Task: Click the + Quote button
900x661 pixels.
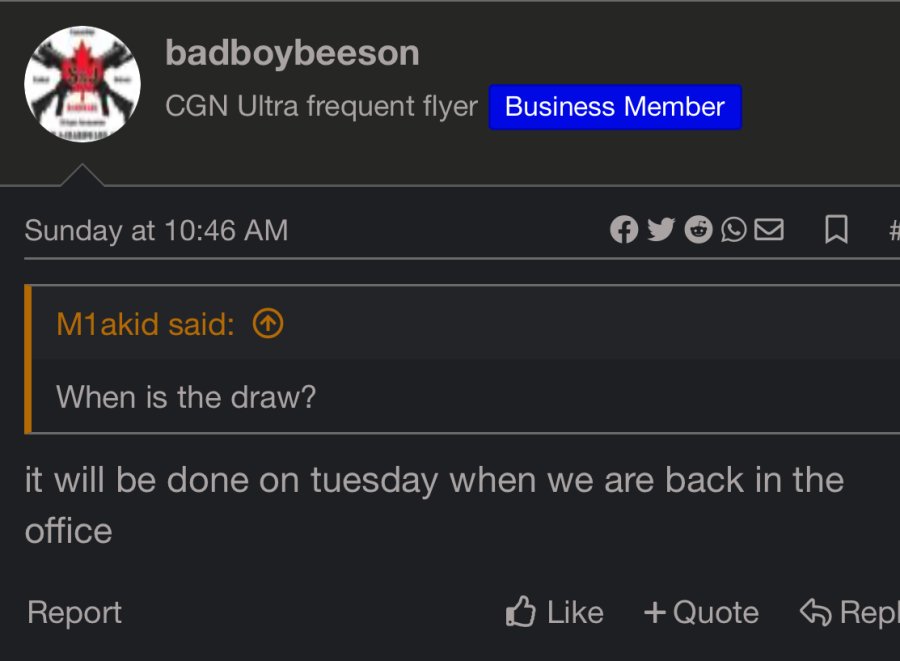Action: tap(701, 612)
